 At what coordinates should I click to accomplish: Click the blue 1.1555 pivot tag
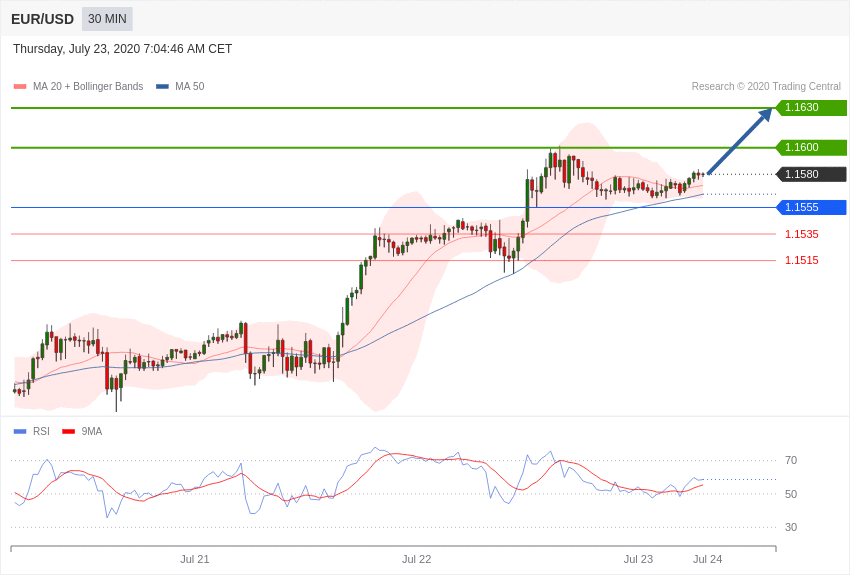pyautogui.click(x=811, y=208)
